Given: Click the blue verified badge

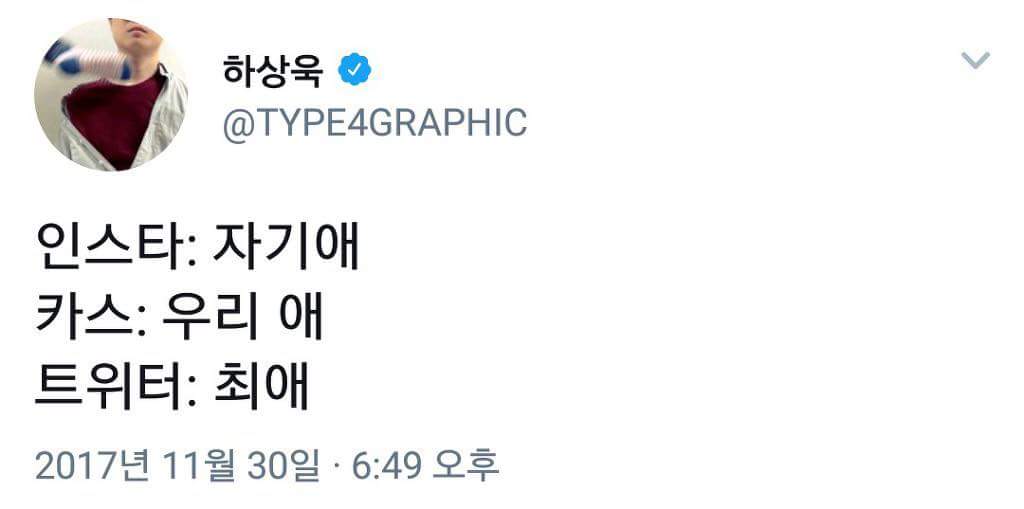Looking at the screenshot, I should pyautogui.click(x=355, y=70).
